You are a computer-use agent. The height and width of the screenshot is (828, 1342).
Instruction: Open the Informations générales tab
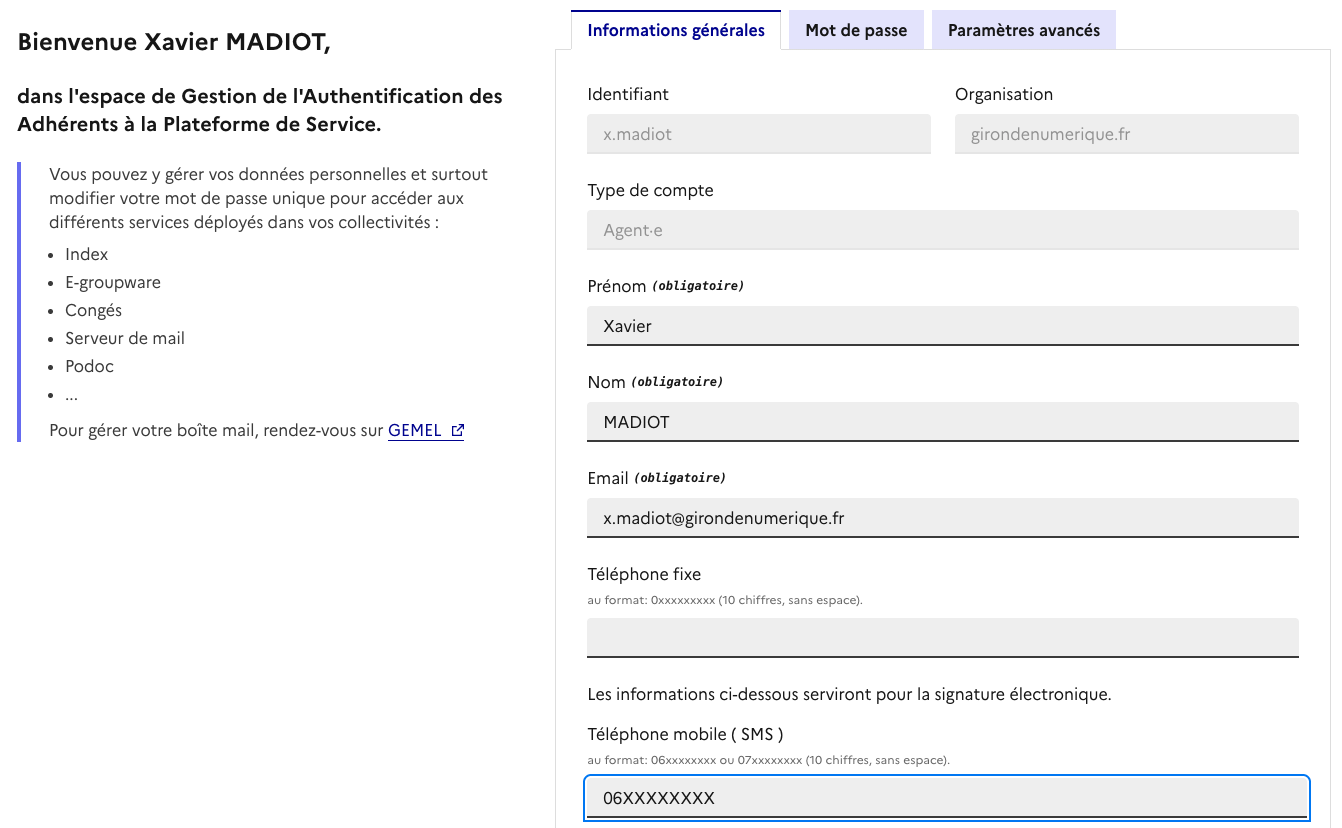coord(676,30)
